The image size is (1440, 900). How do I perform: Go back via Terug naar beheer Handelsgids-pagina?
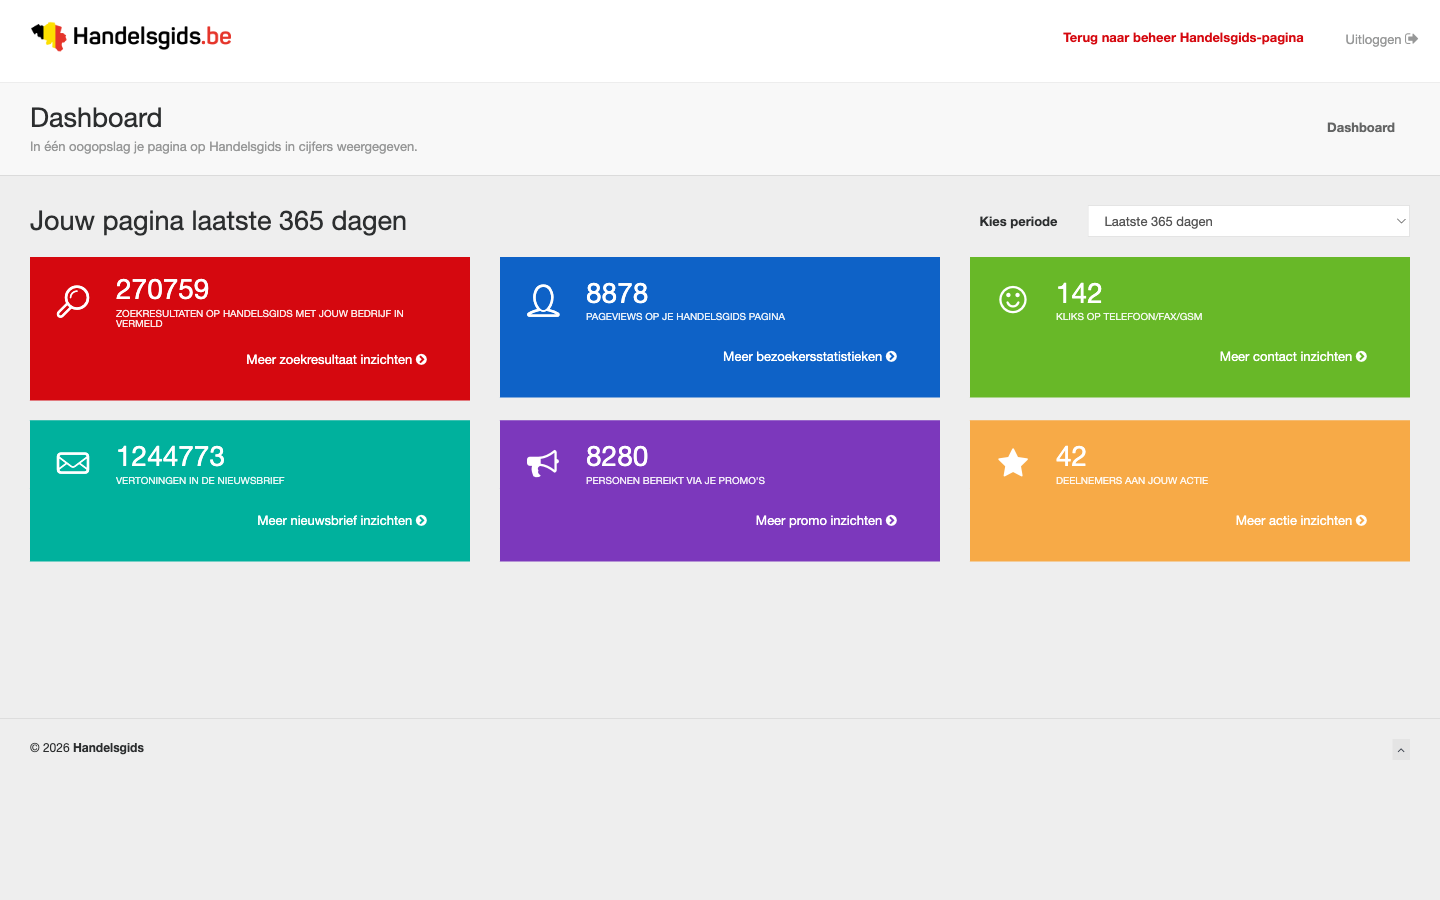click(1183, 38)
